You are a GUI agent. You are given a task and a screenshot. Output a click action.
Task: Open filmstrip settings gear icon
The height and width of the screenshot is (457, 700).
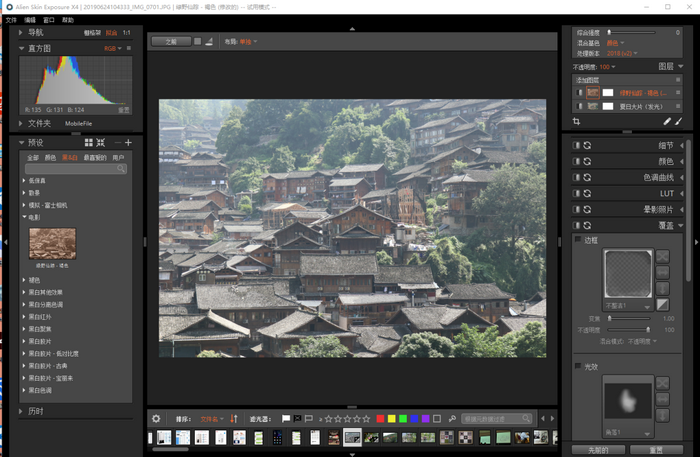pyautogui.click(x=156, y=418)
